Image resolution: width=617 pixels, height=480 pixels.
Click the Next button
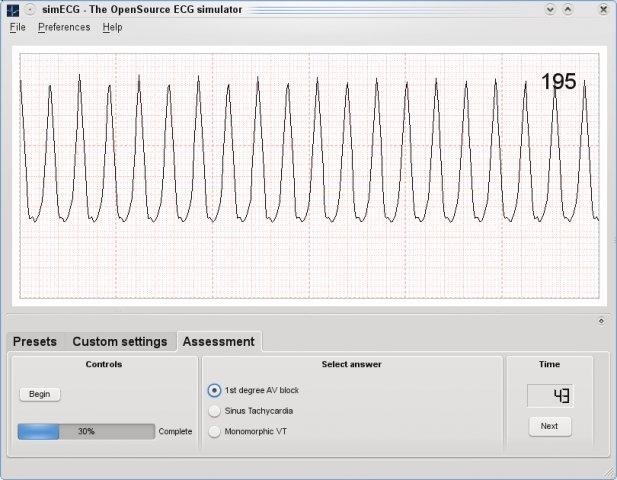coord(549,426)
